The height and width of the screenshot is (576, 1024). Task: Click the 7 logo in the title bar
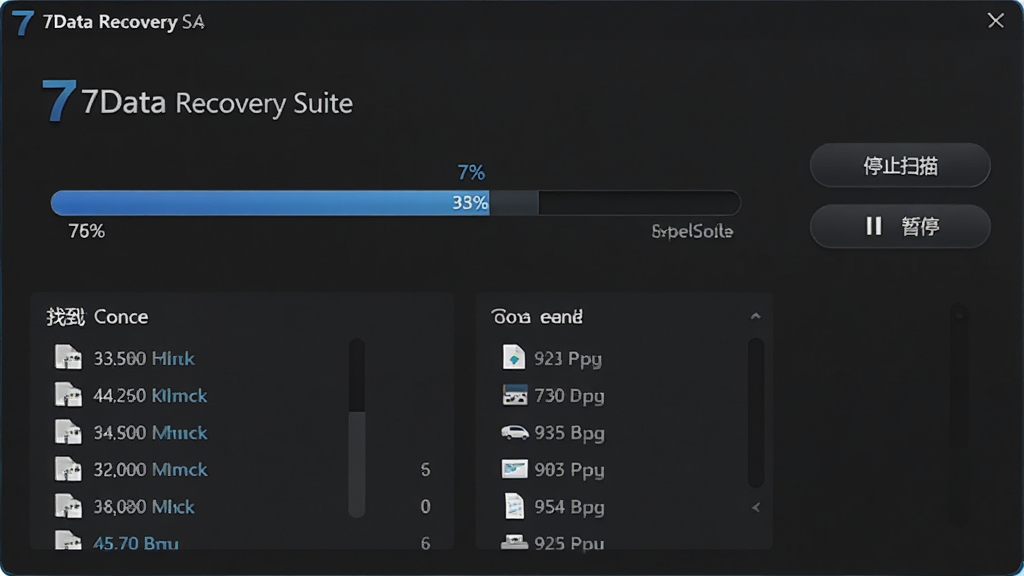23,23
